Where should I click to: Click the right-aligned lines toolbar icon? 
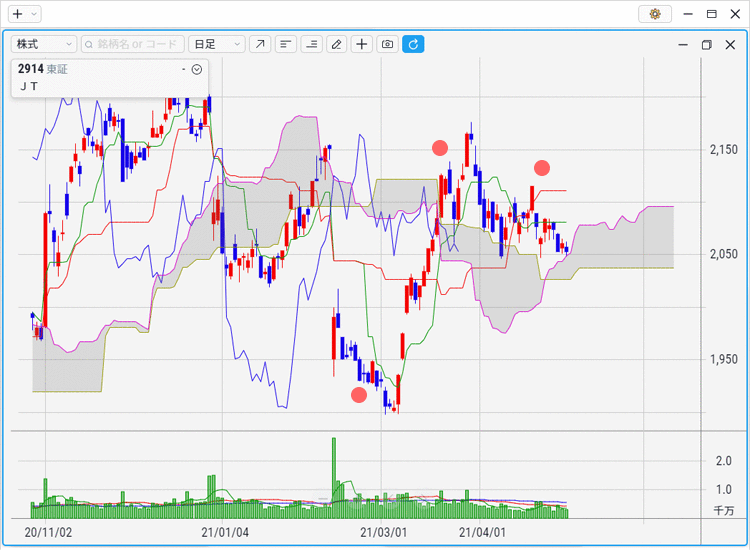(x=311, y=44)
